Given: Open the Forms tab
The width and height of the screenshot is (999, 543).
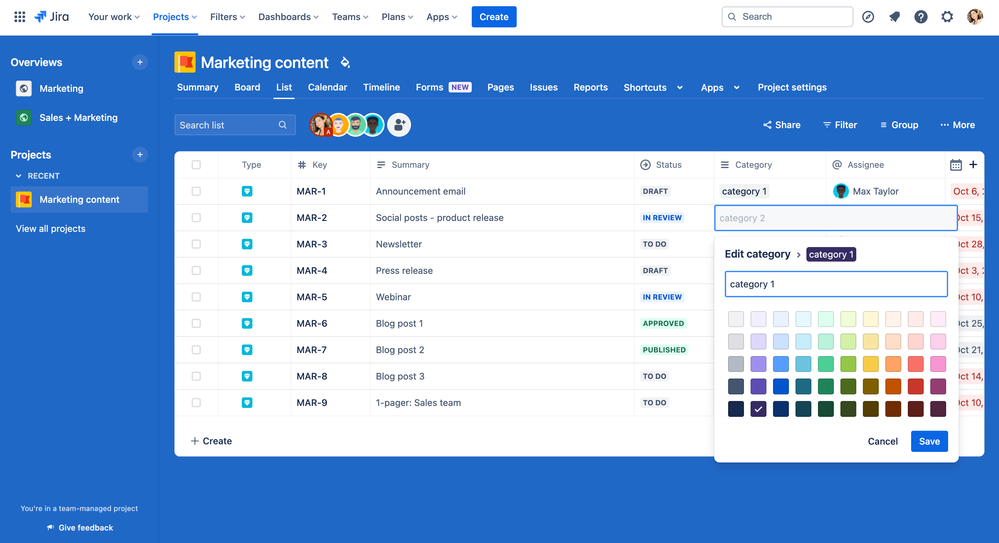Looking at the screenshot, I should tap(443, 87).
